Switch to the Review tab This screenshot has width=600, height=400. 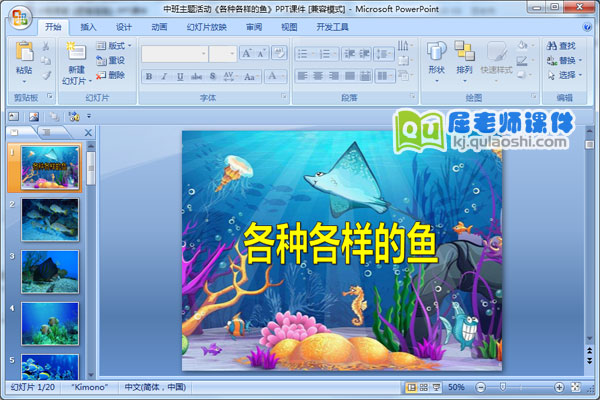(254, 27)
